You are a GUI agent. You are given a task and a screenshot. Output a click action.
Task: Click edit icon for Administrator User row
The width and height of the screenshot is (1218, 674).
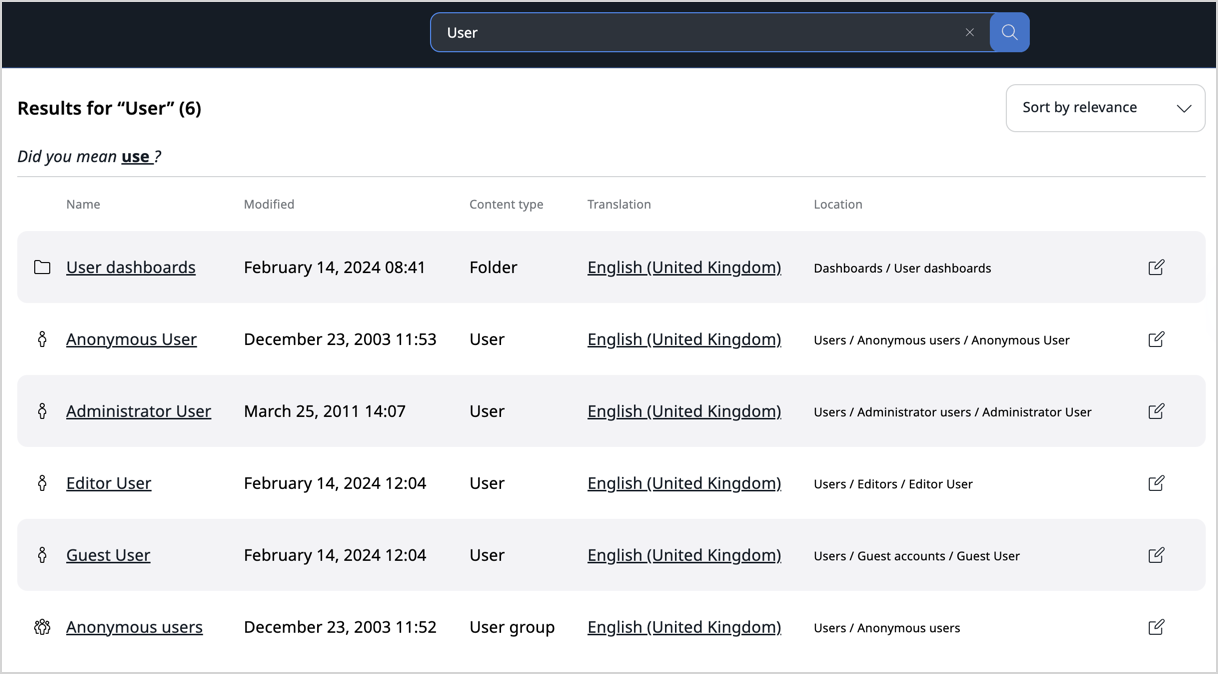click(x=1156, y=411)
